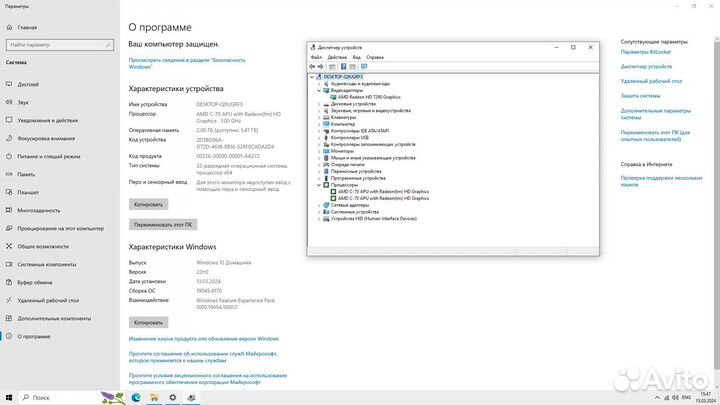Viewport: 720px width, 405px height.
Task: Expand Контроллеры USB node
Action: (x=319, y=138)
